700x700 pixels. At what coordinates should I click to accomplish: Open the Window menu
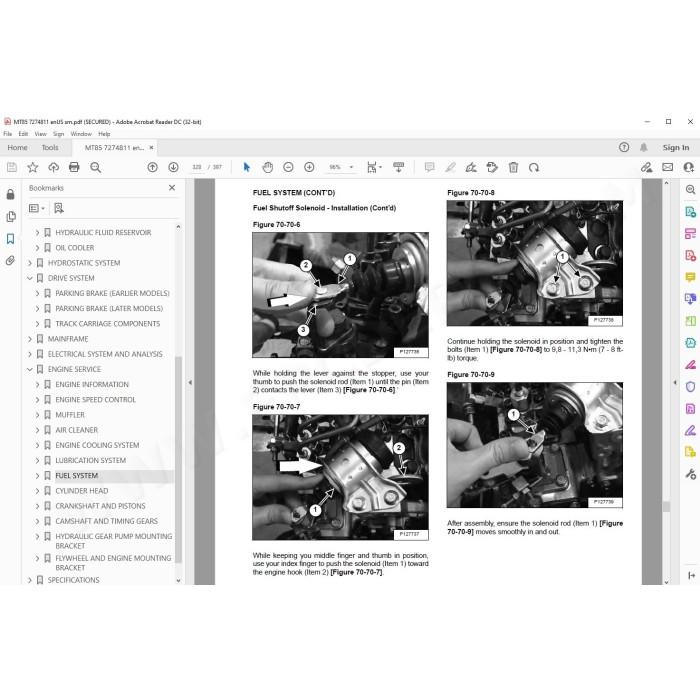[x=81, y=133]
